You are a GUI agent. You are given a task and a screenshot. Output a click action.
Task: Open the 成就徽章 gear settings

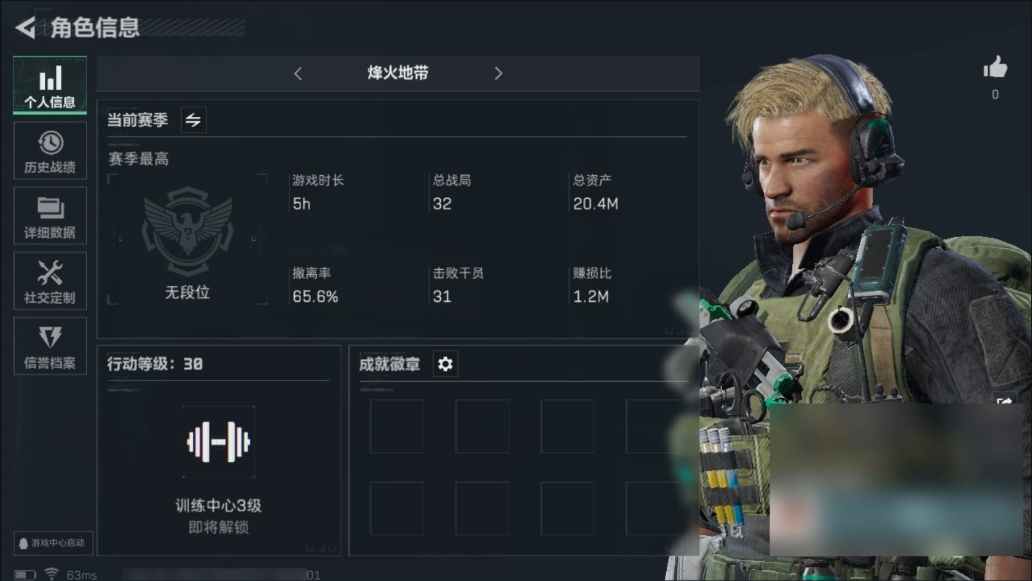click(x=446, y=364)
